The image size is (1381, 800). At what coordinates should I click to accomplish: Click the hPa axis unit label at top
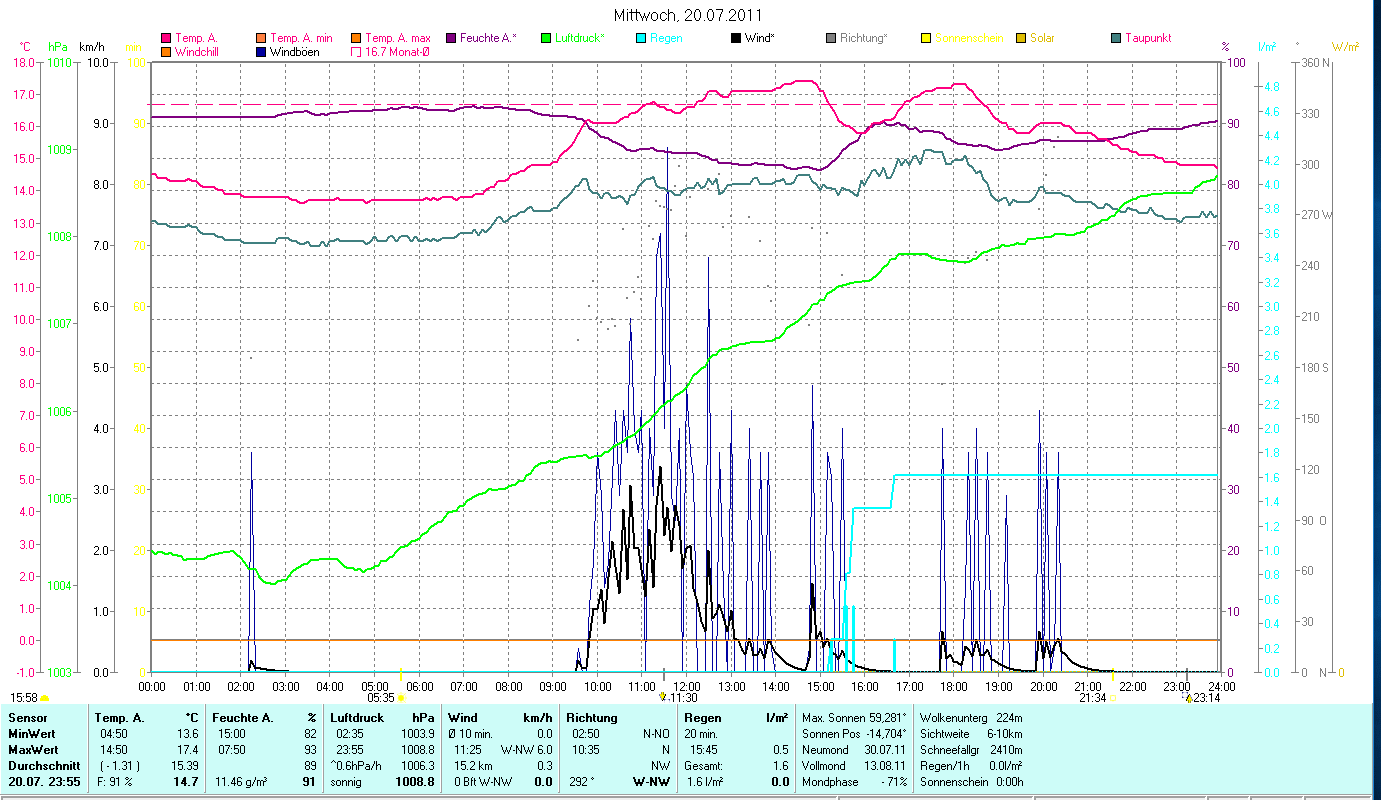58,47
